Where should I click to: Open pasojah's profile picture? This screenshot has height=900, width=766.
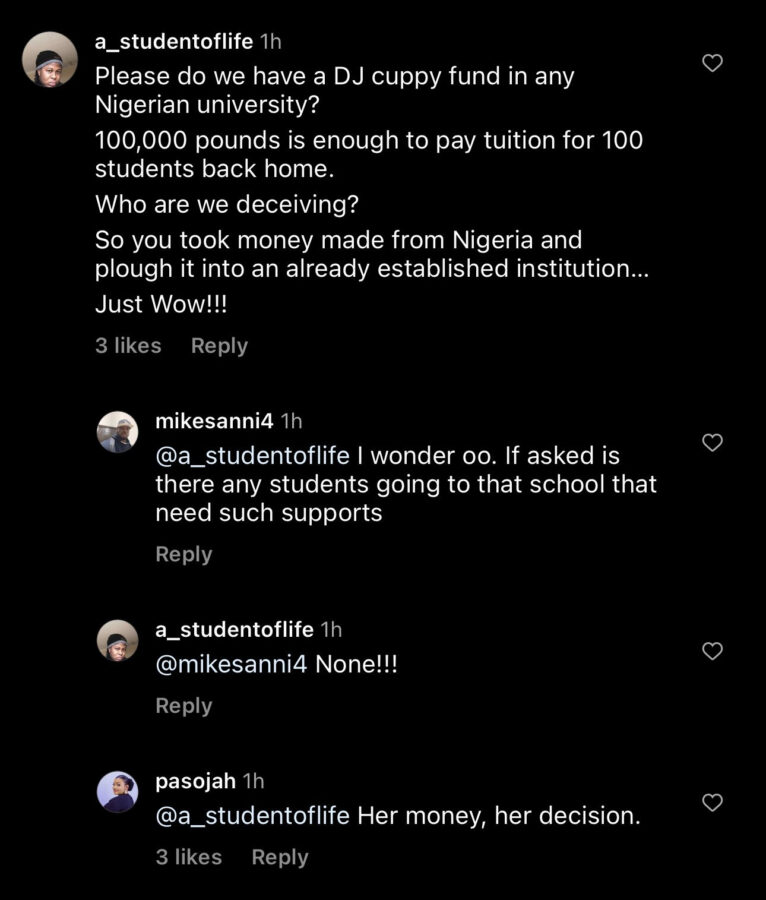tap(117, 792)
